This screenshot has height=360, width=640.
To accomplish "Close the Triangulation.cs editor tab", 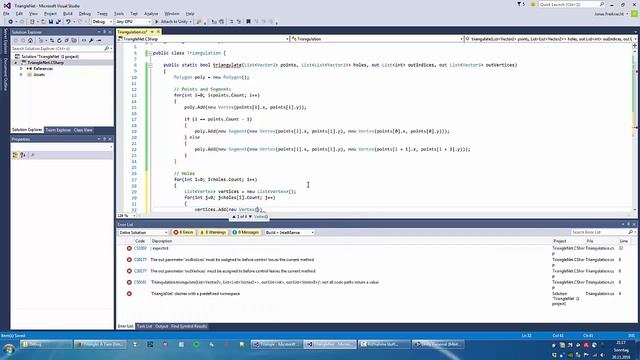I will coord(158,32).
